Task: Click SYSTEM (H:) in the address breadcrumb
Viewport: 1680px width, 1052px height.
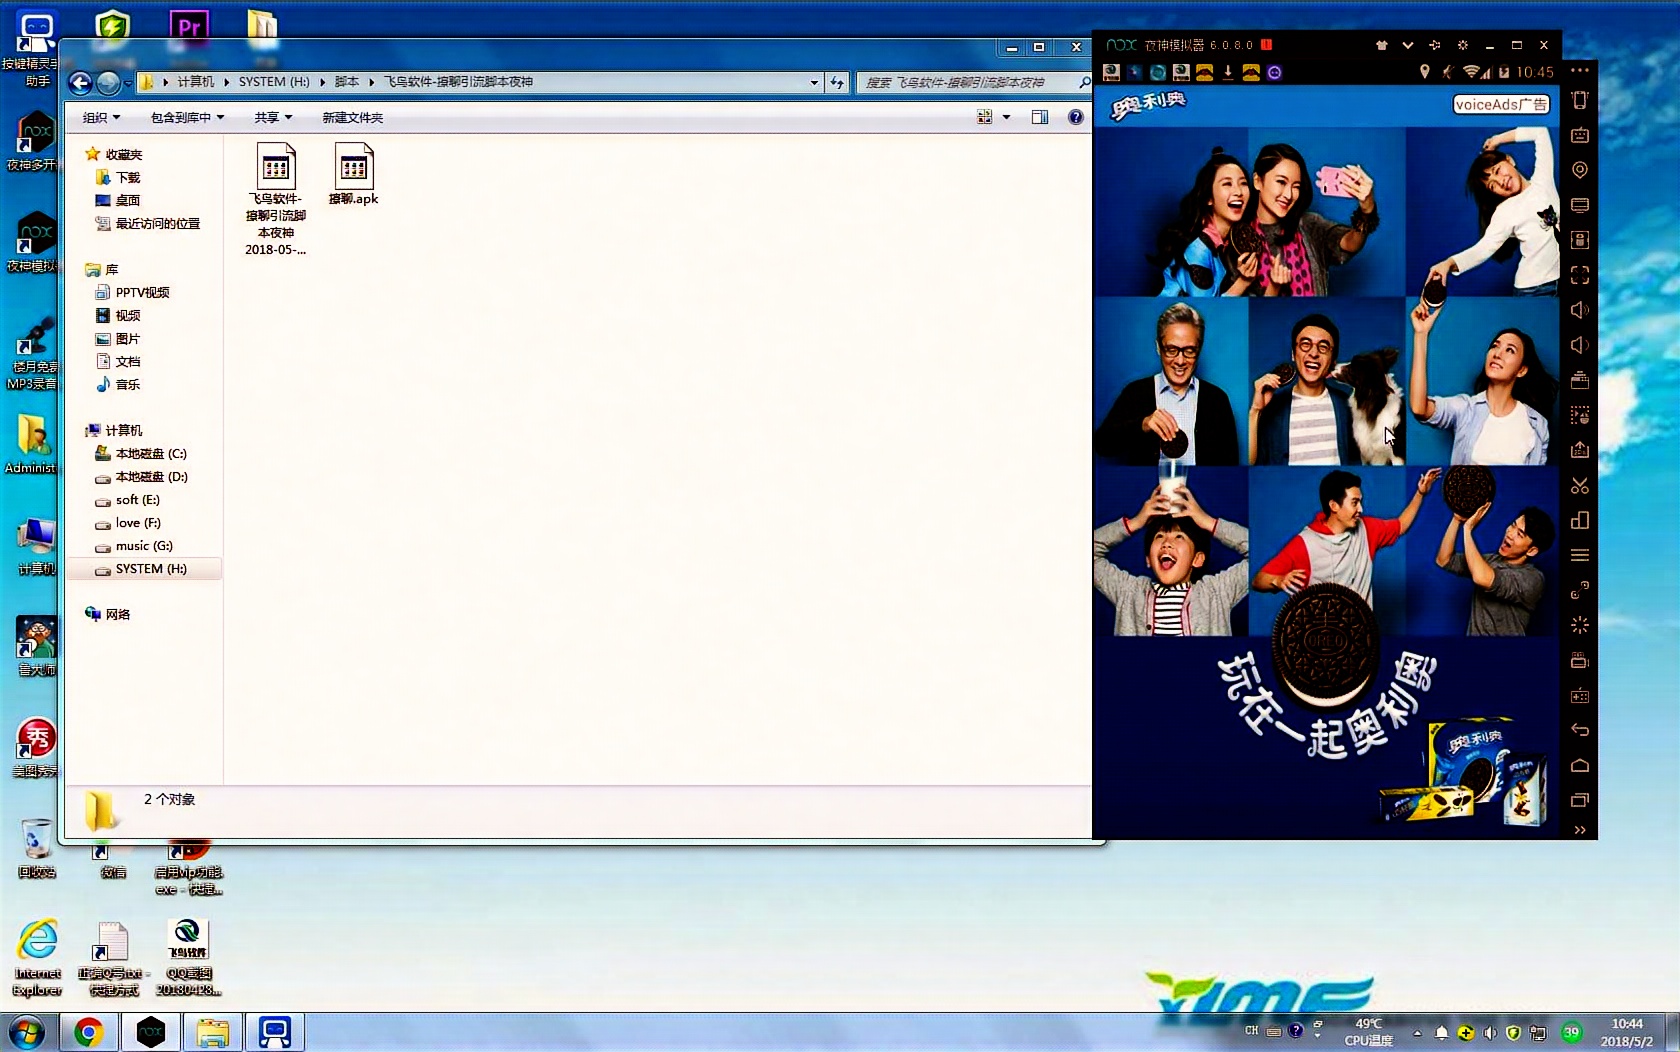Action: click(274, 82)
